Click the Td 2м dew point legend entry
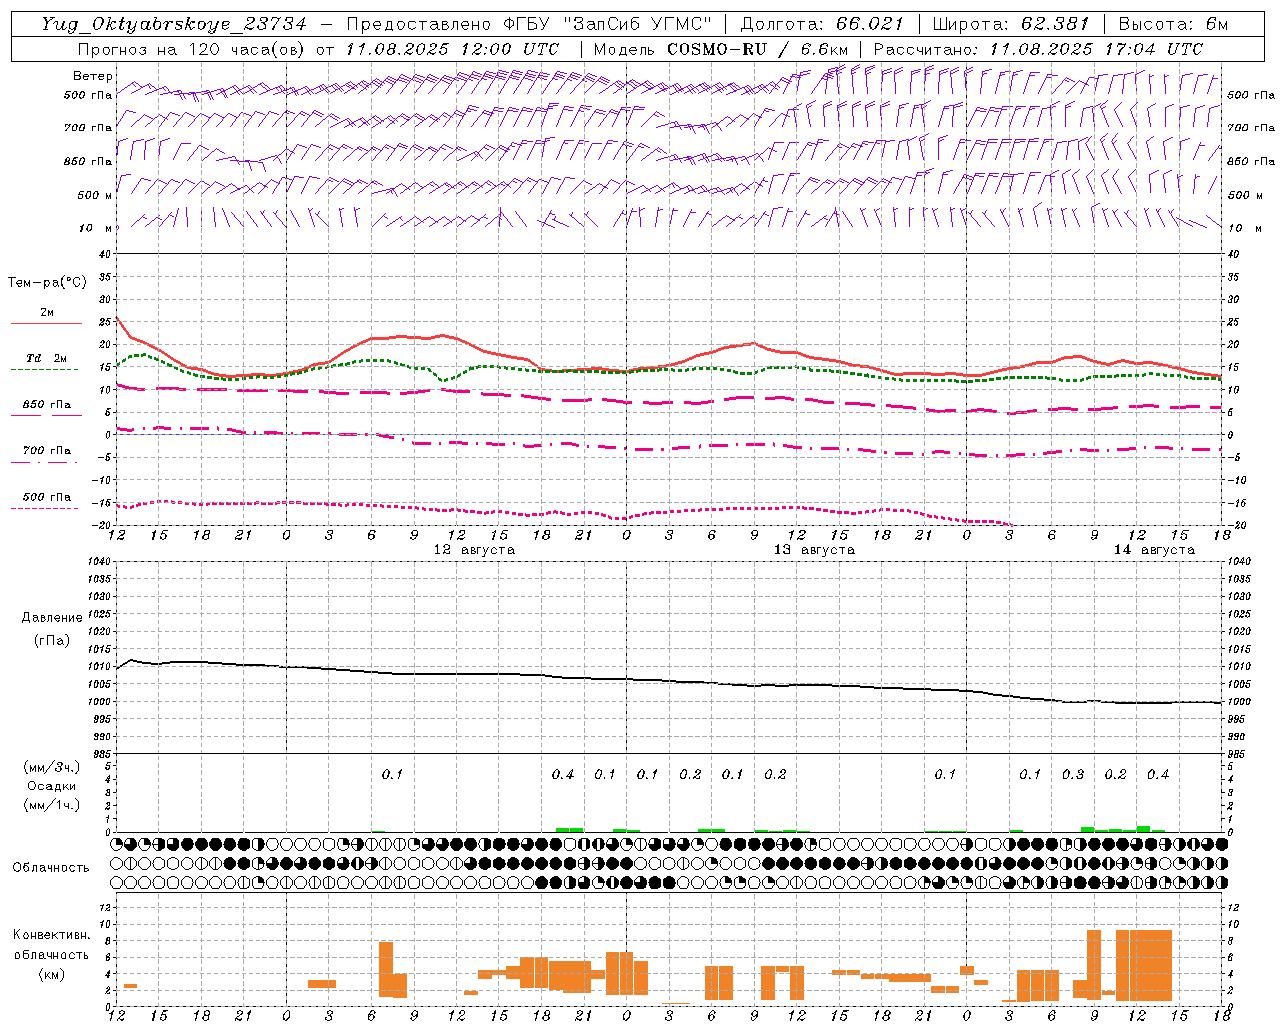Screen dimensions: 1280x1024 point(47,358)
